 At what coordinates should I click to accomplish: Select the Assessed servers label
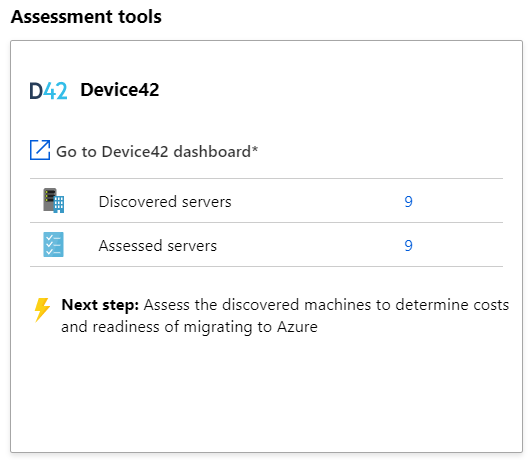tap(157, 246)
